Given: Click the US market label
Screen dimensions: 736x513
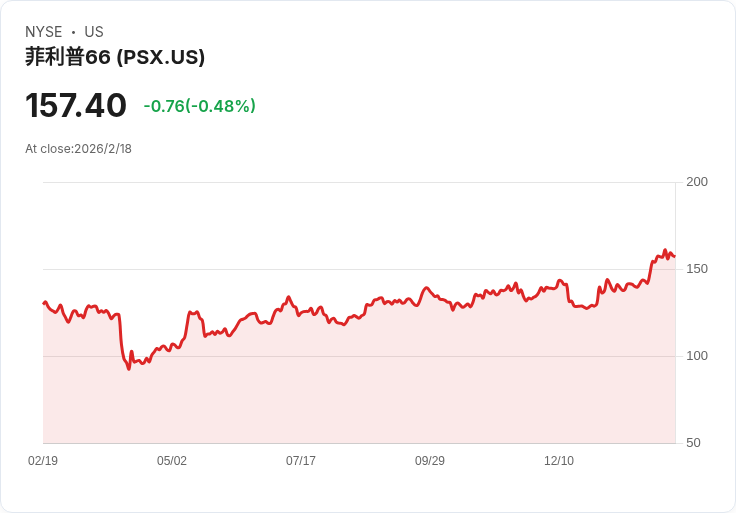Looking at the screenshot, I should click(x=94, y=32).
